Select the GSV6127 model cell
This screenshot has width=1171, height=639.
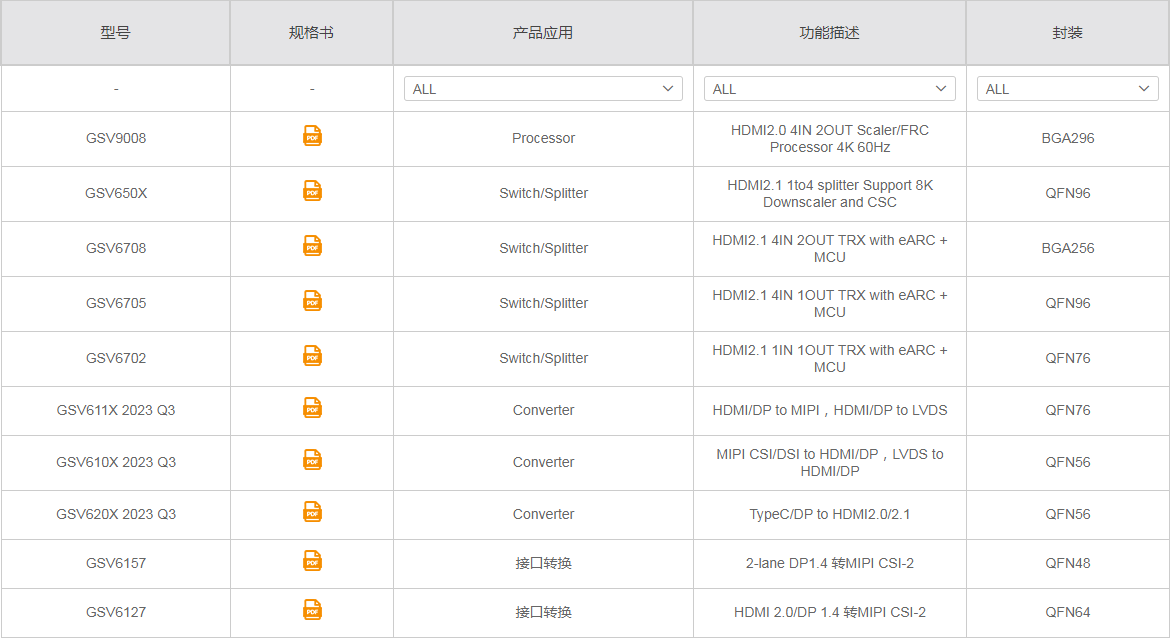116,613
